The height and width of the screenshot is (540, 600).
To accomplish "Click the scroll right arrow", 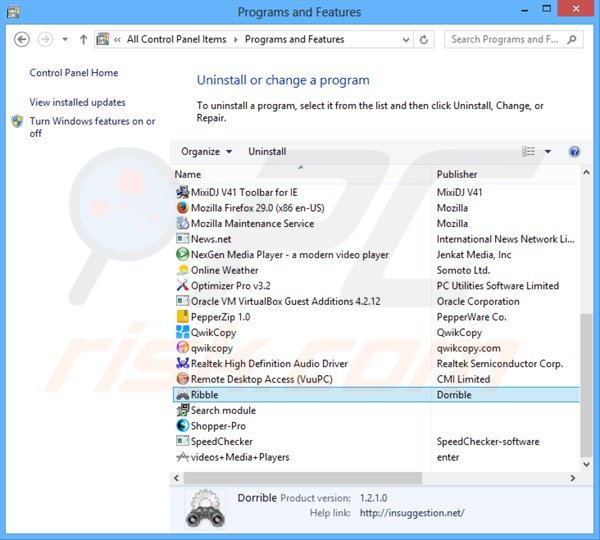I will (x=572, y=478).
